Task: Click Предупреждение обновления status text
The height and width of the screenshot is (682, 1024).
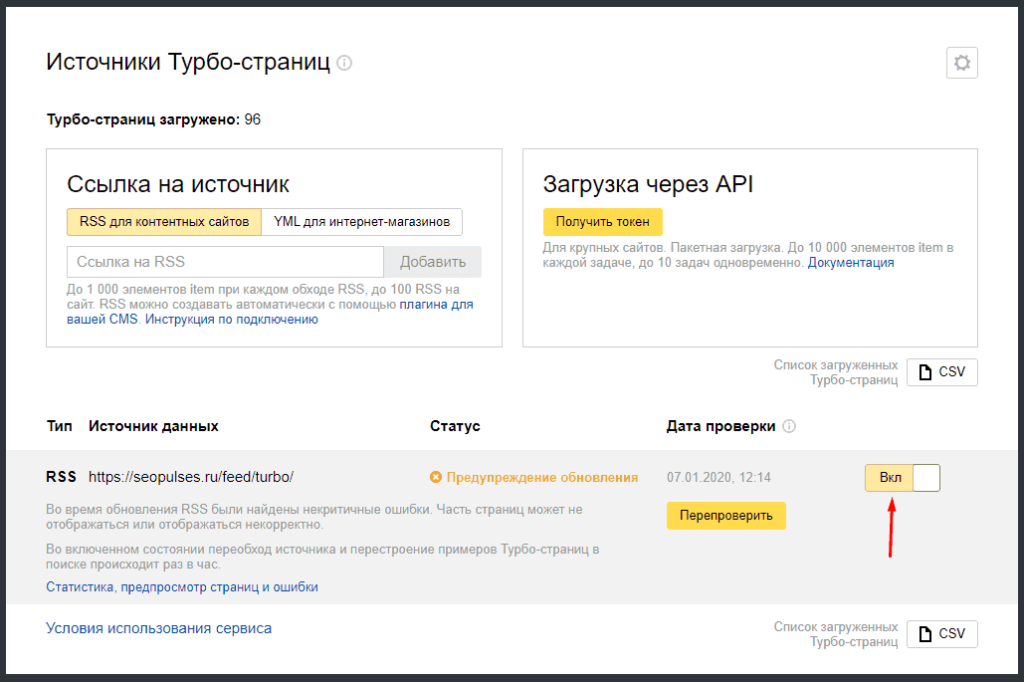Action: click(542, 478)
